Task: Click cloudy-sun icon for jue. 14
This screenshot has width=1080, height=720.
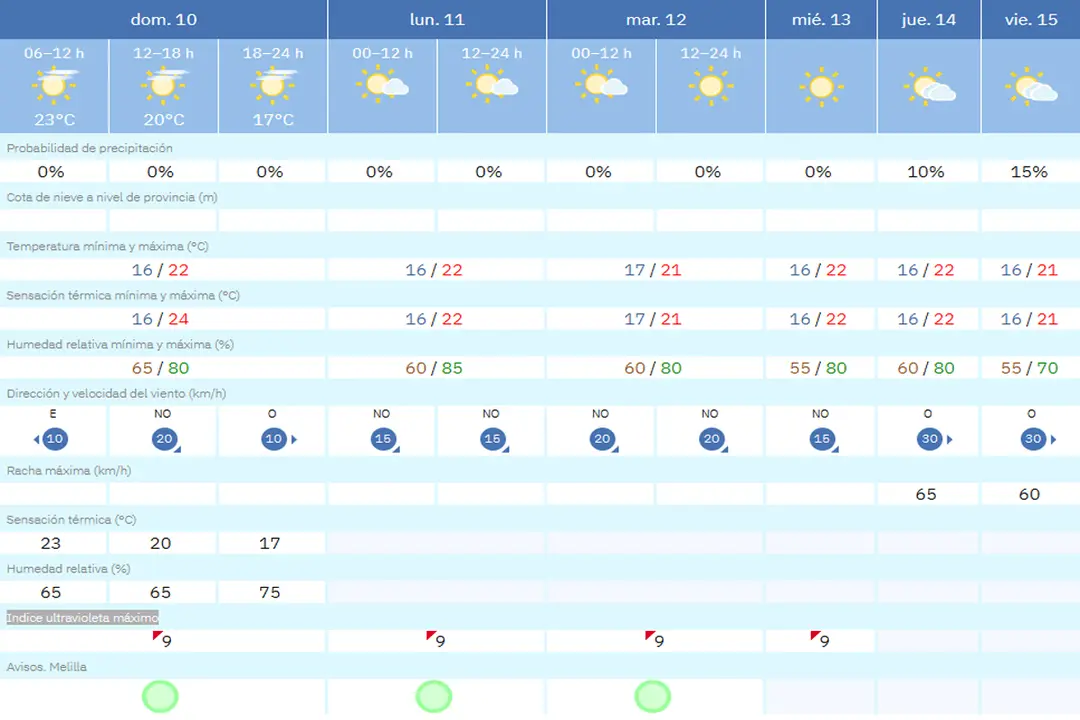Action: (x=929, y=87)
